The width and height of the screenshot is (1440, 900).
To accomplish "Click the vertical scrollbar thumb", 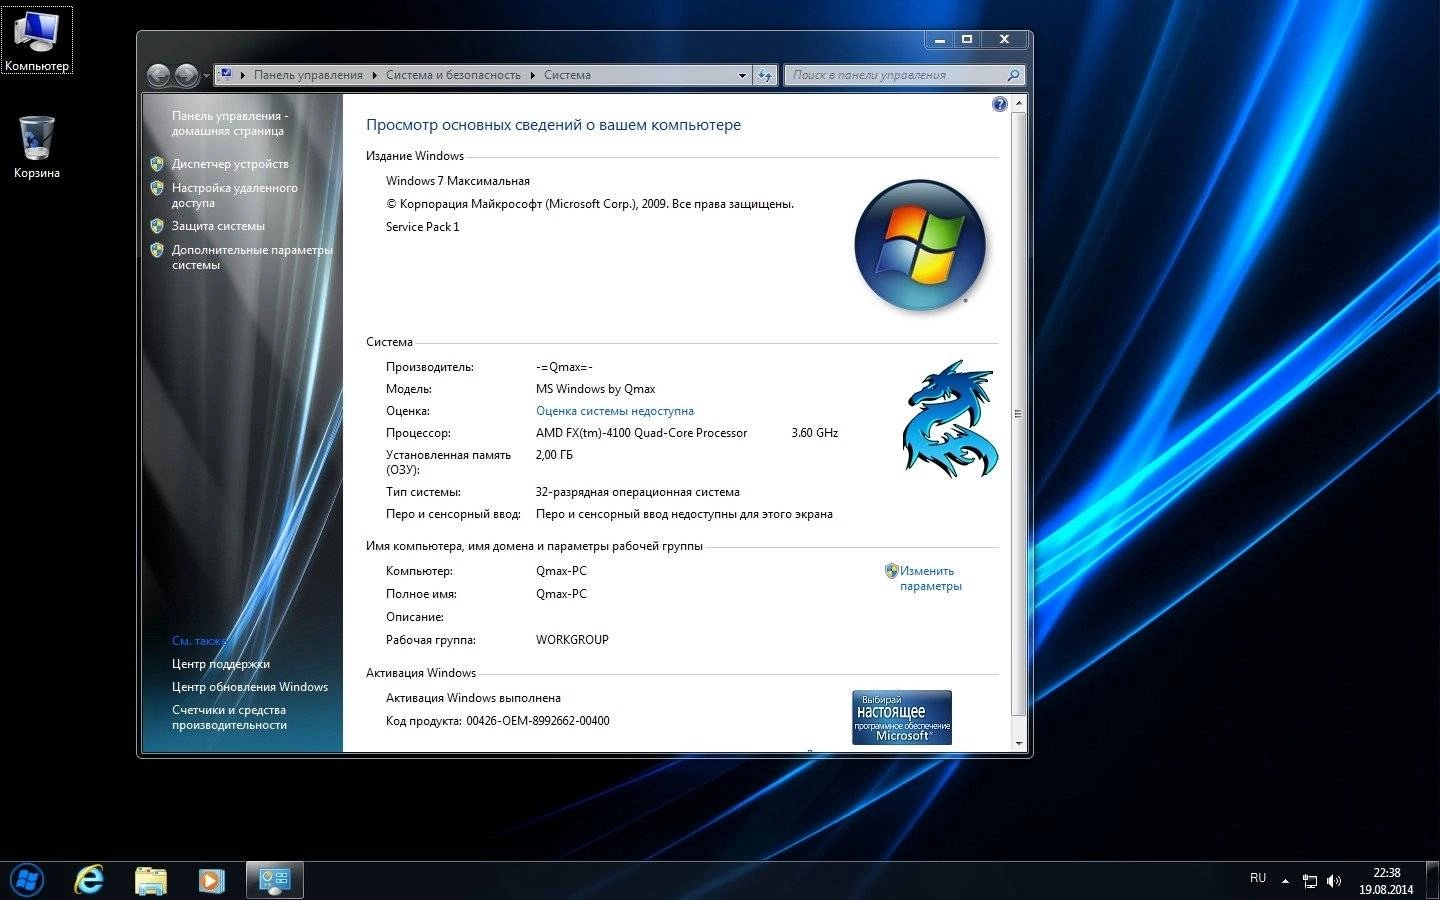I will click(x=1019, y=413).
